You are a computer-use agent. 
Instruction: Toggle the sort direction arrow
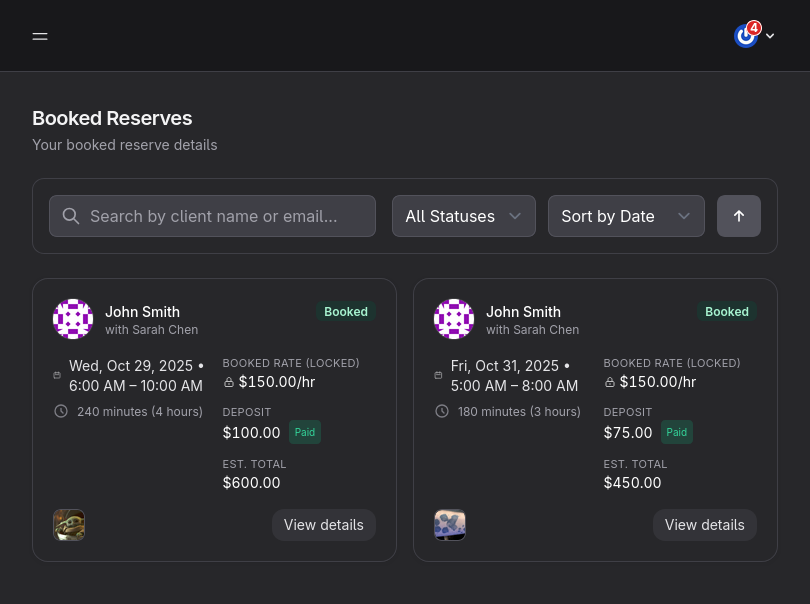[739, 216]
